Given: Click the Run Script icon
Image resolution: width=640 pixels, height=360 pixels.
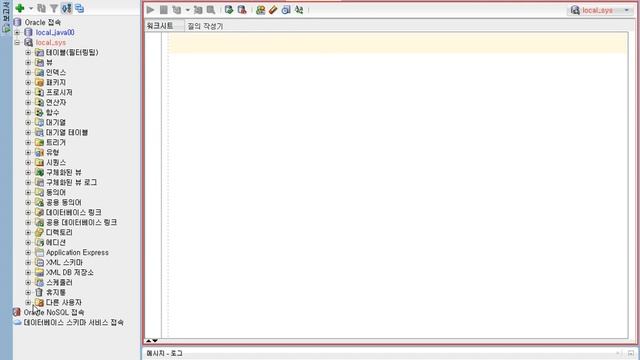Looking at the screenshot, I should pyautogui.click(x=164, y=10).
